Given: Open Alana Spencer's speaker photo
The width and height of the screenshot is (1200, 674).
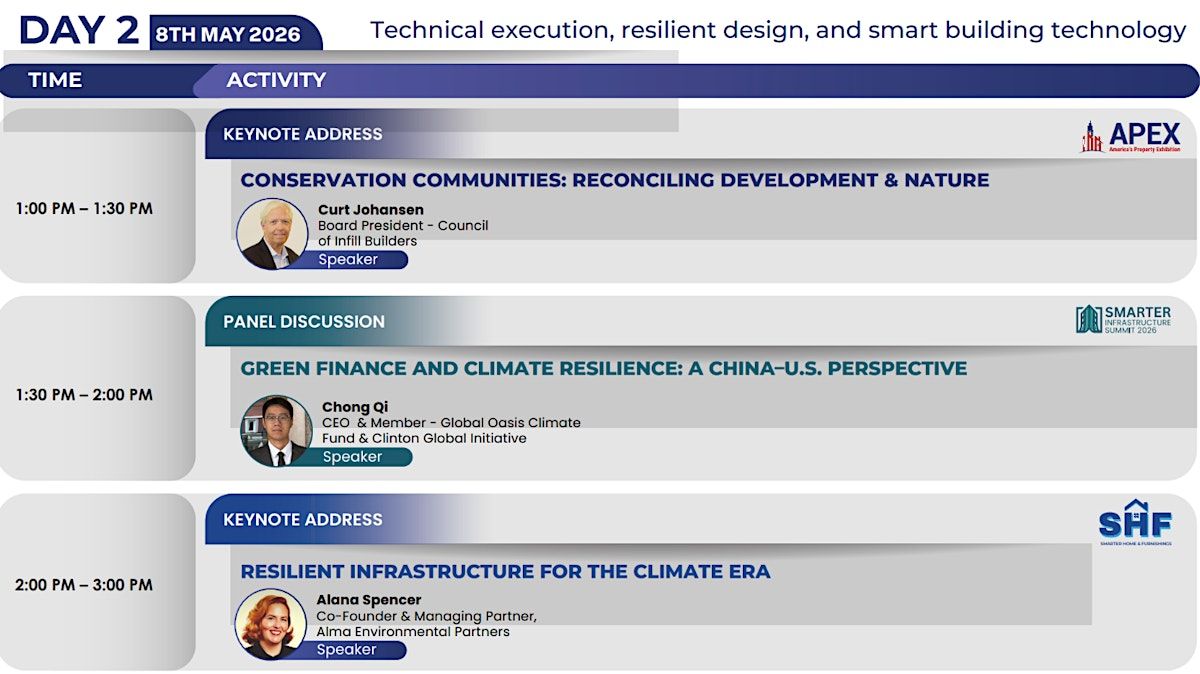Looking at the screenshot, I should click(x=270, y=623).
